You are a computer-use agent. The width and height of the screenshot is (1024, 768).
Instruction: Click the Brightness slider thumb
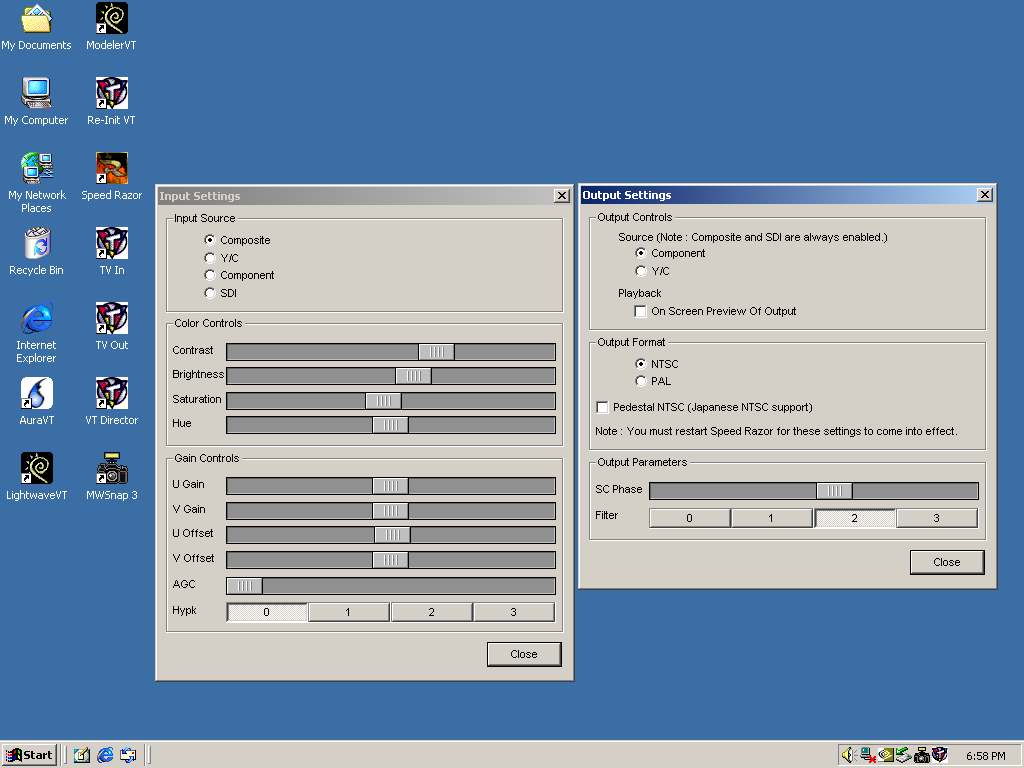(x=413, y=376)
